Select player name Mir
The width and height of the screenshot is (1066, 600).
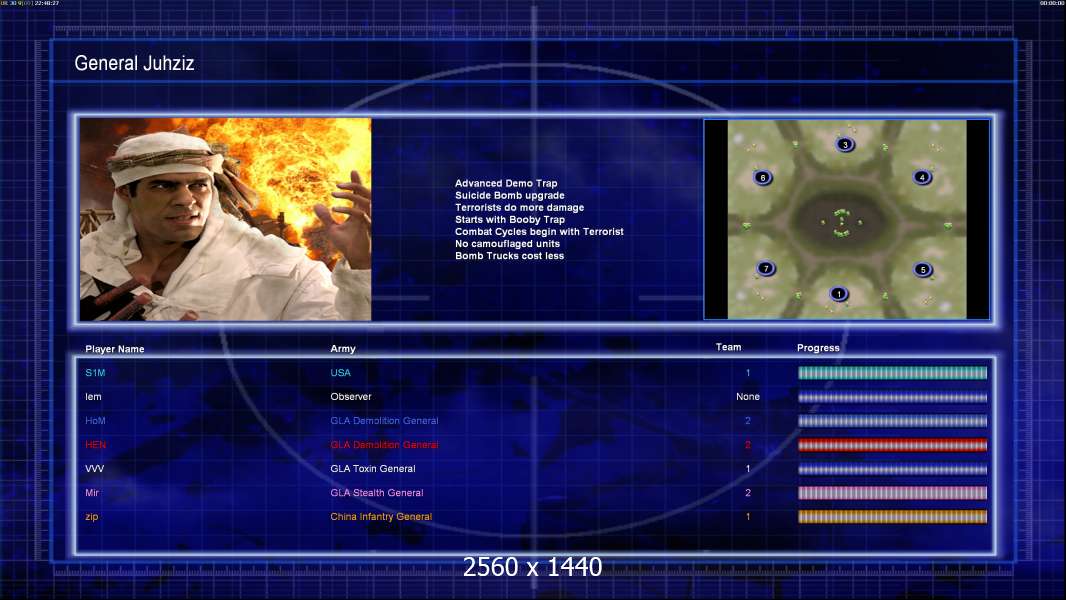tap(92, 493)
